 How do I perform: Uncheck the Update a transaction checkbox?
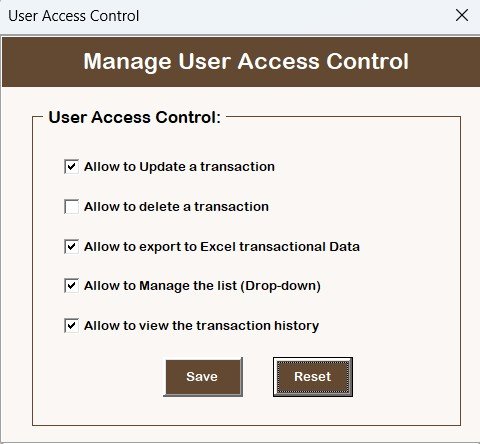pos(71,167)
